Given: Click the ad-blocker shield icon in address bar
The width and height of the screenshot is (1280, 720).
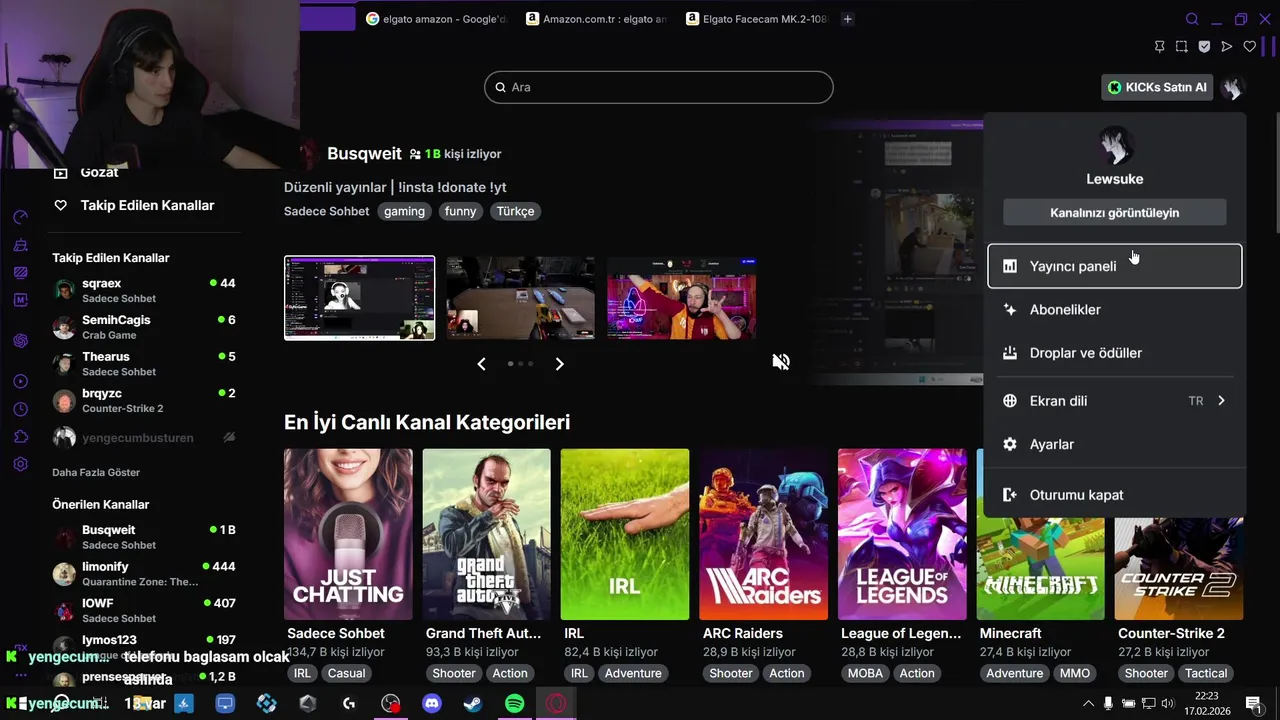Looking at the screenshot, I should [1204, 47].
